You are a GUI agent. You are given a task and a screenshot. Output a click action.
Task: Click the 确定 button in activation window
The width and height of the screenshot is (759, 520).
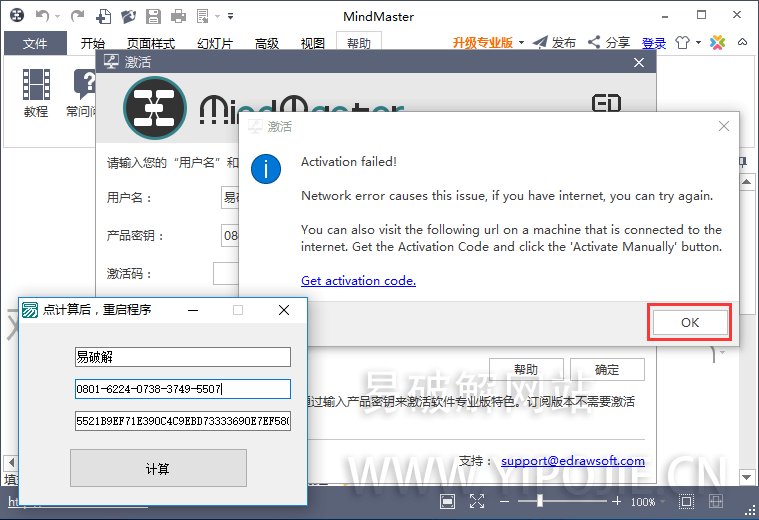[x=607, y=369]
